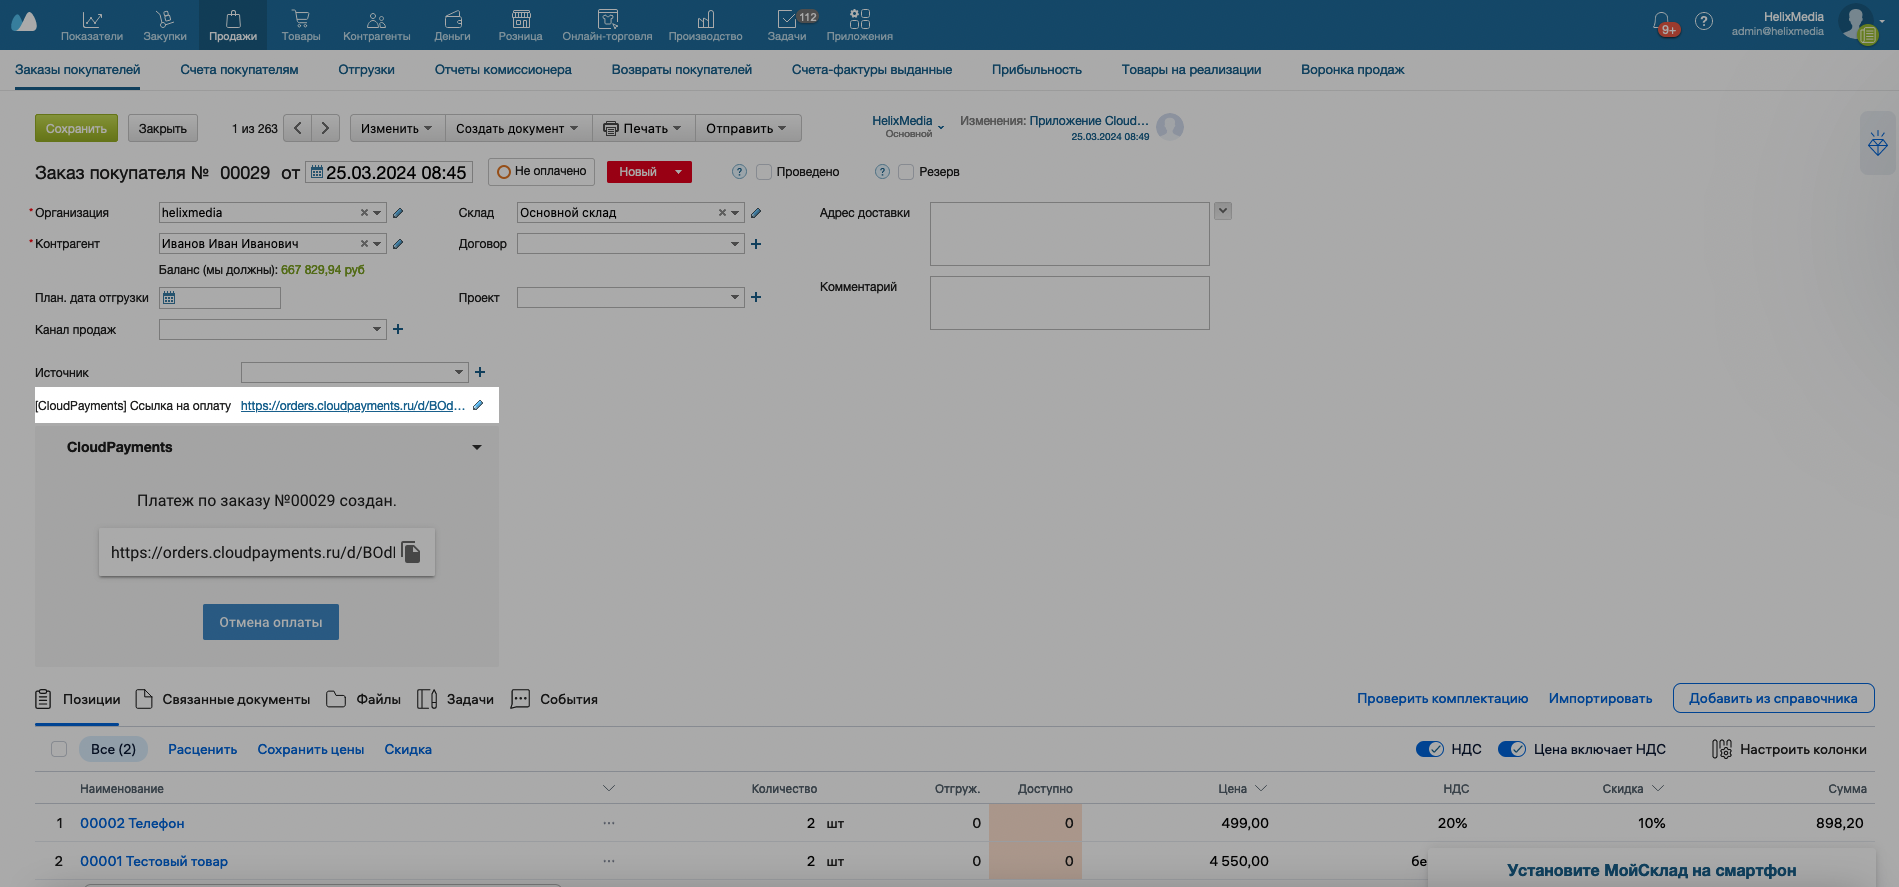
Task: Open the Договор combo box
Action: [630, 244]
